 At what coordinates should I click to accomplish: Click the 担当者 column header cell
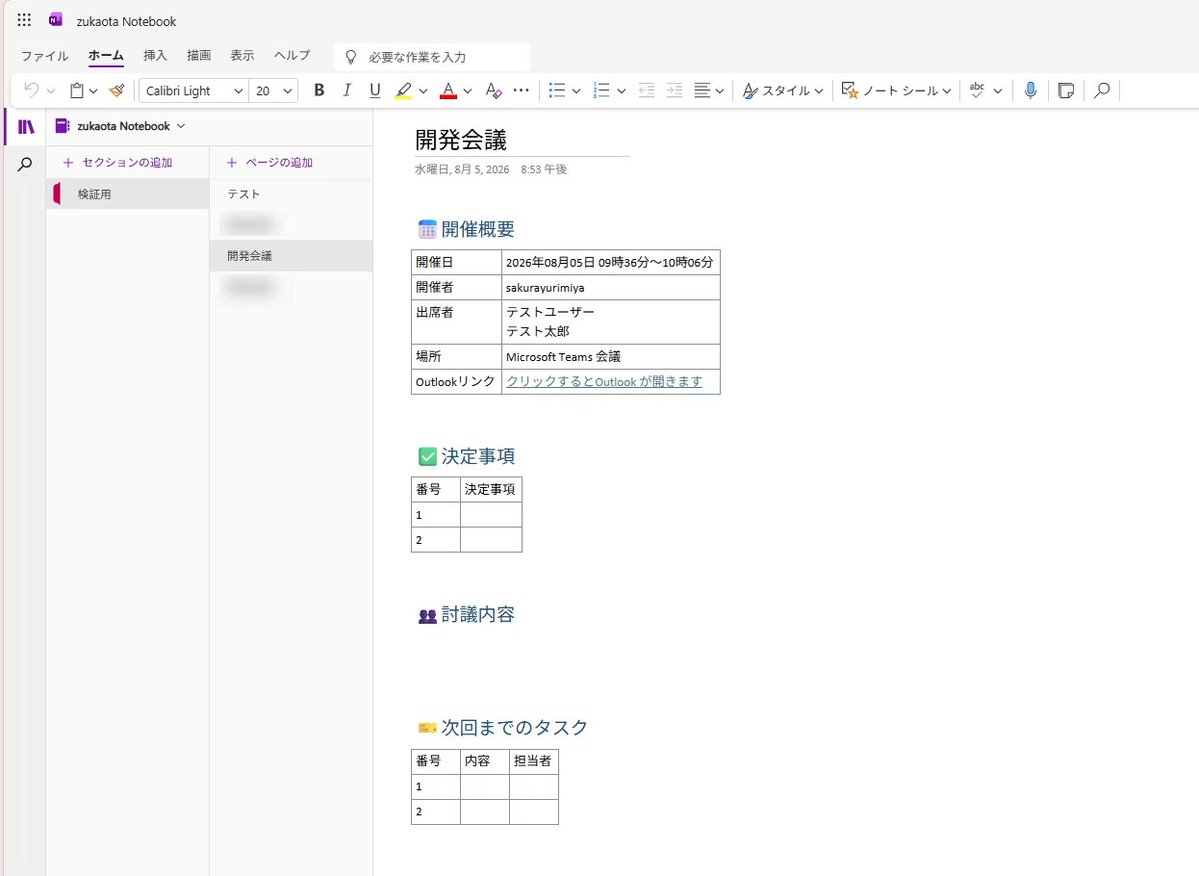[534, 761]
